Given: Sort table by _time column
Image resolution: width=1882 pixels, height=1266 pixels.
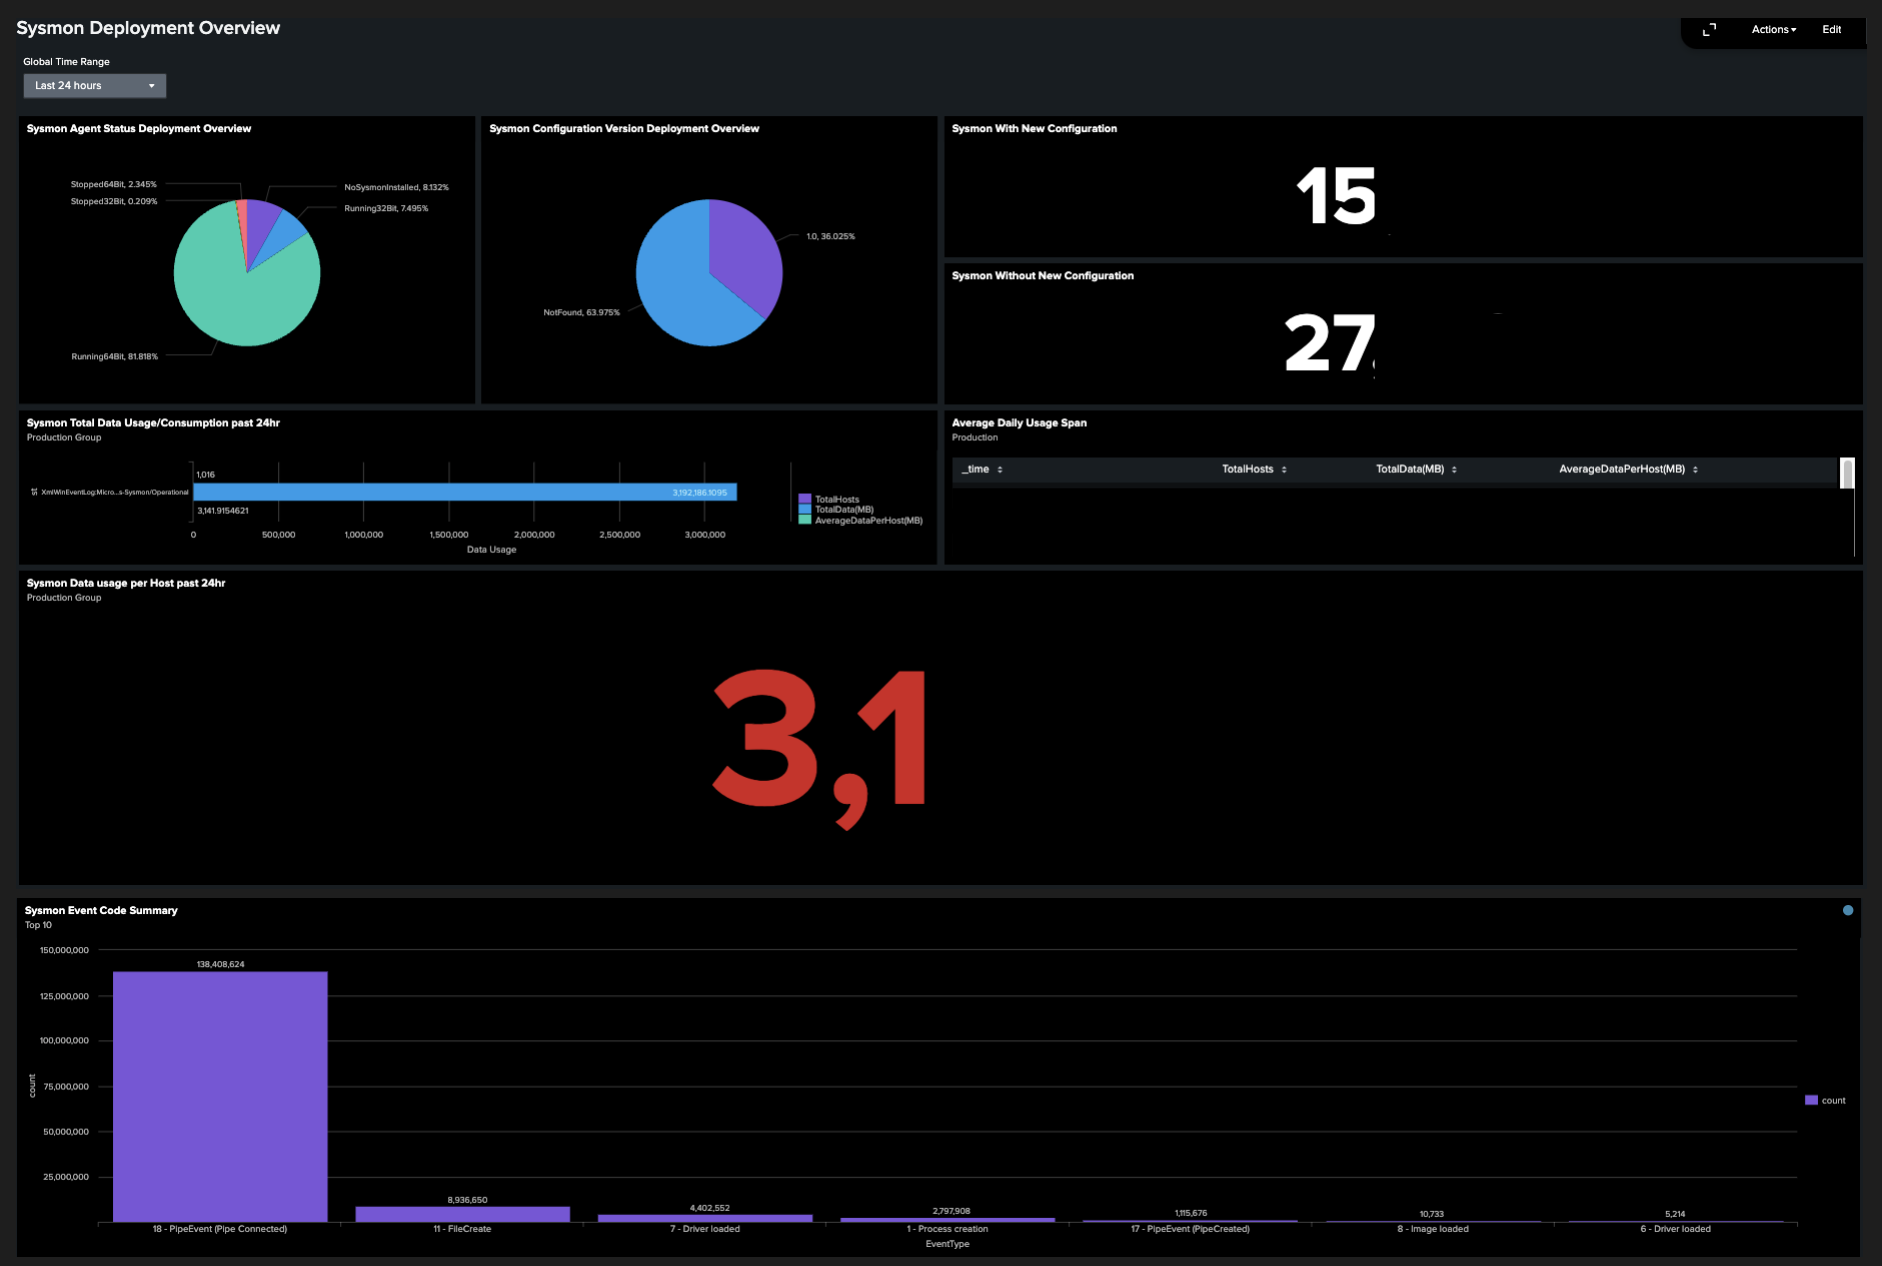Looking at the screenshot, I should coord(981,469).
